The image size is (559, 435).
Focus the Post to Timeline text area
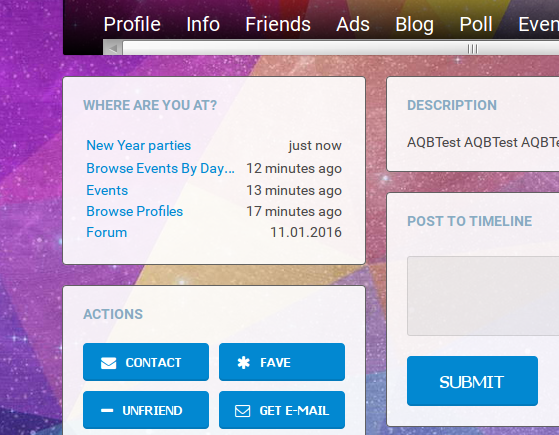(483, 296)
